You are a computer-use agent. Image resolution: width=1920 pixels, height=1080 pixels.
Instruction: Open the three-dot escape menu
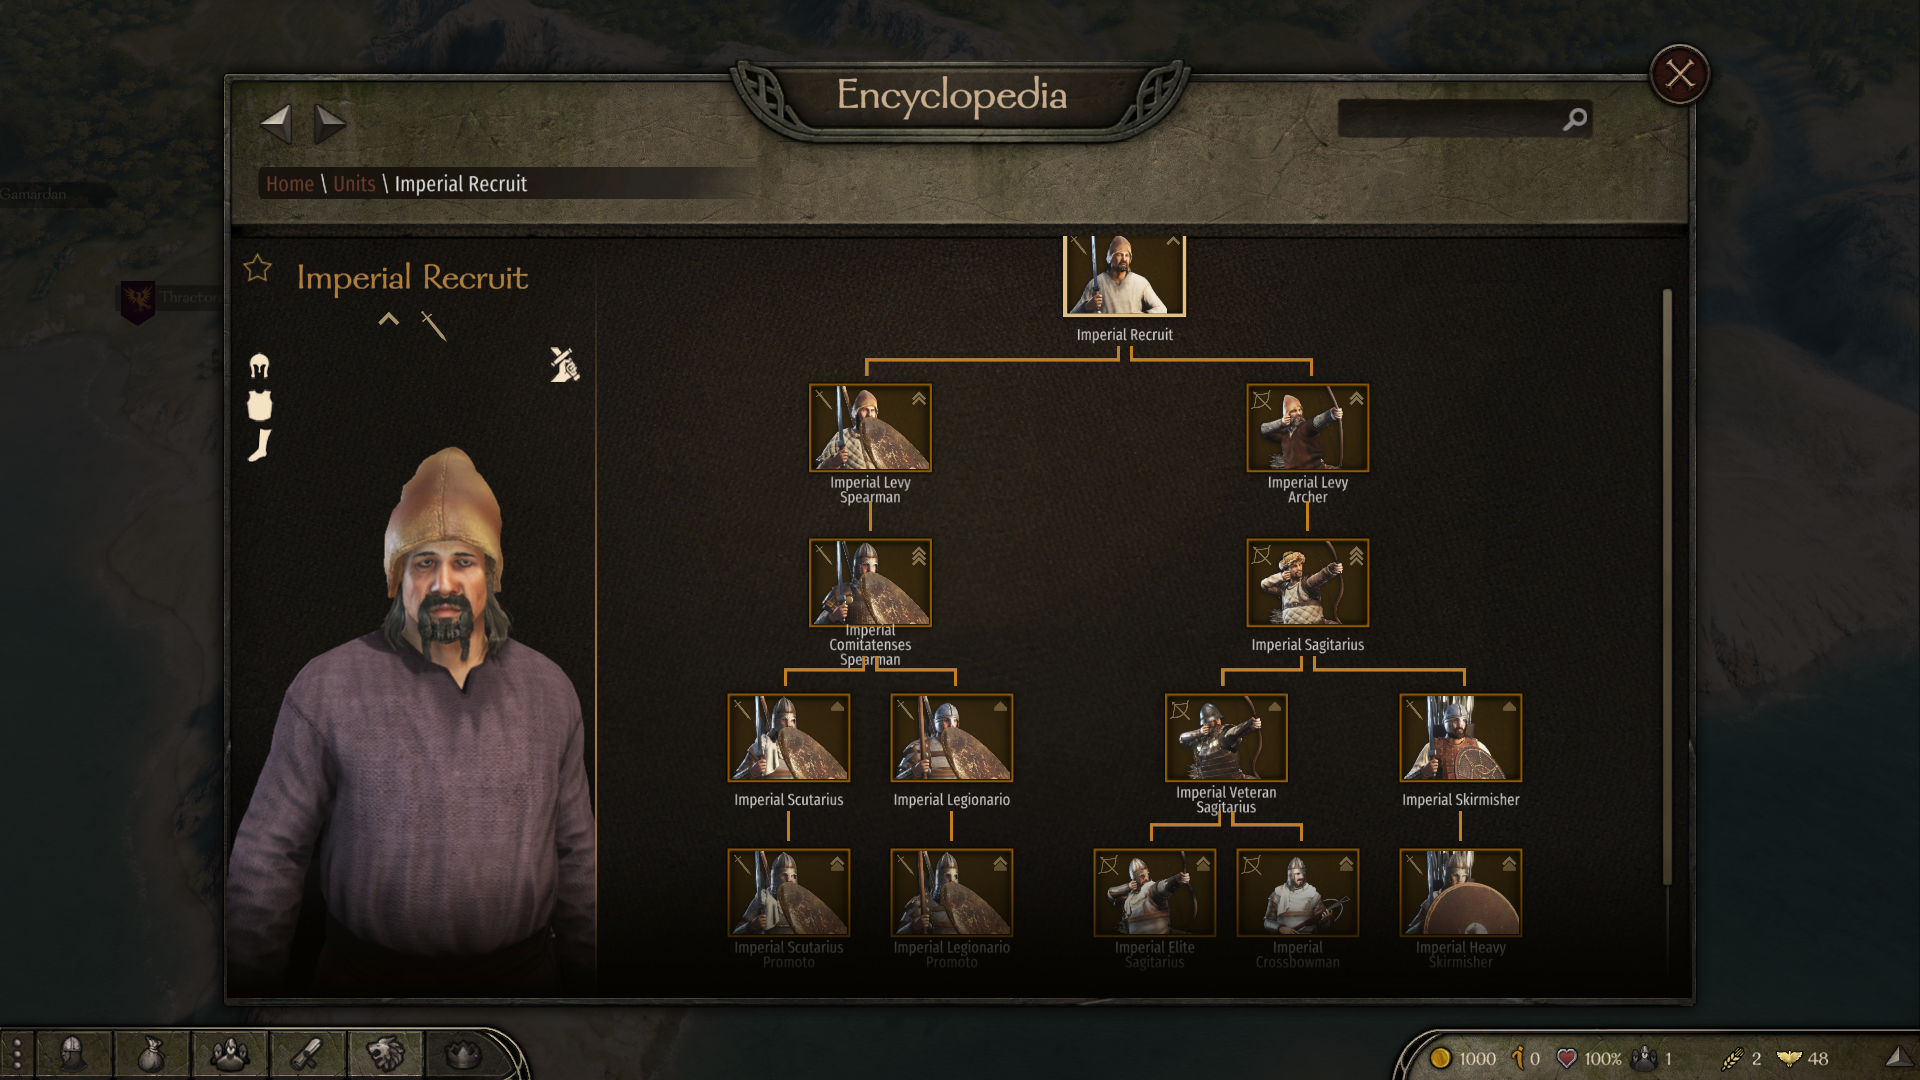pos(17,1054)
